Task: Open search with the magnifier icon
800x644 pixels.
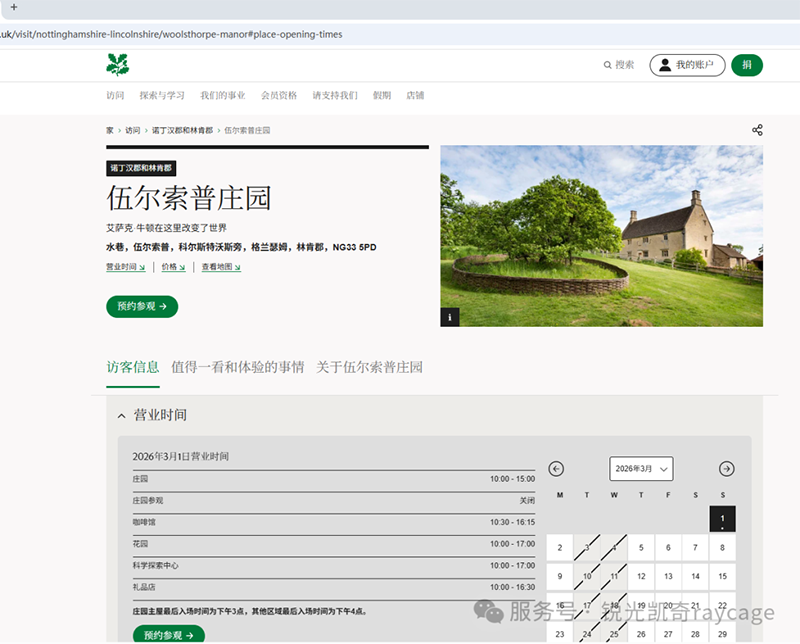Action: (607, 63)
